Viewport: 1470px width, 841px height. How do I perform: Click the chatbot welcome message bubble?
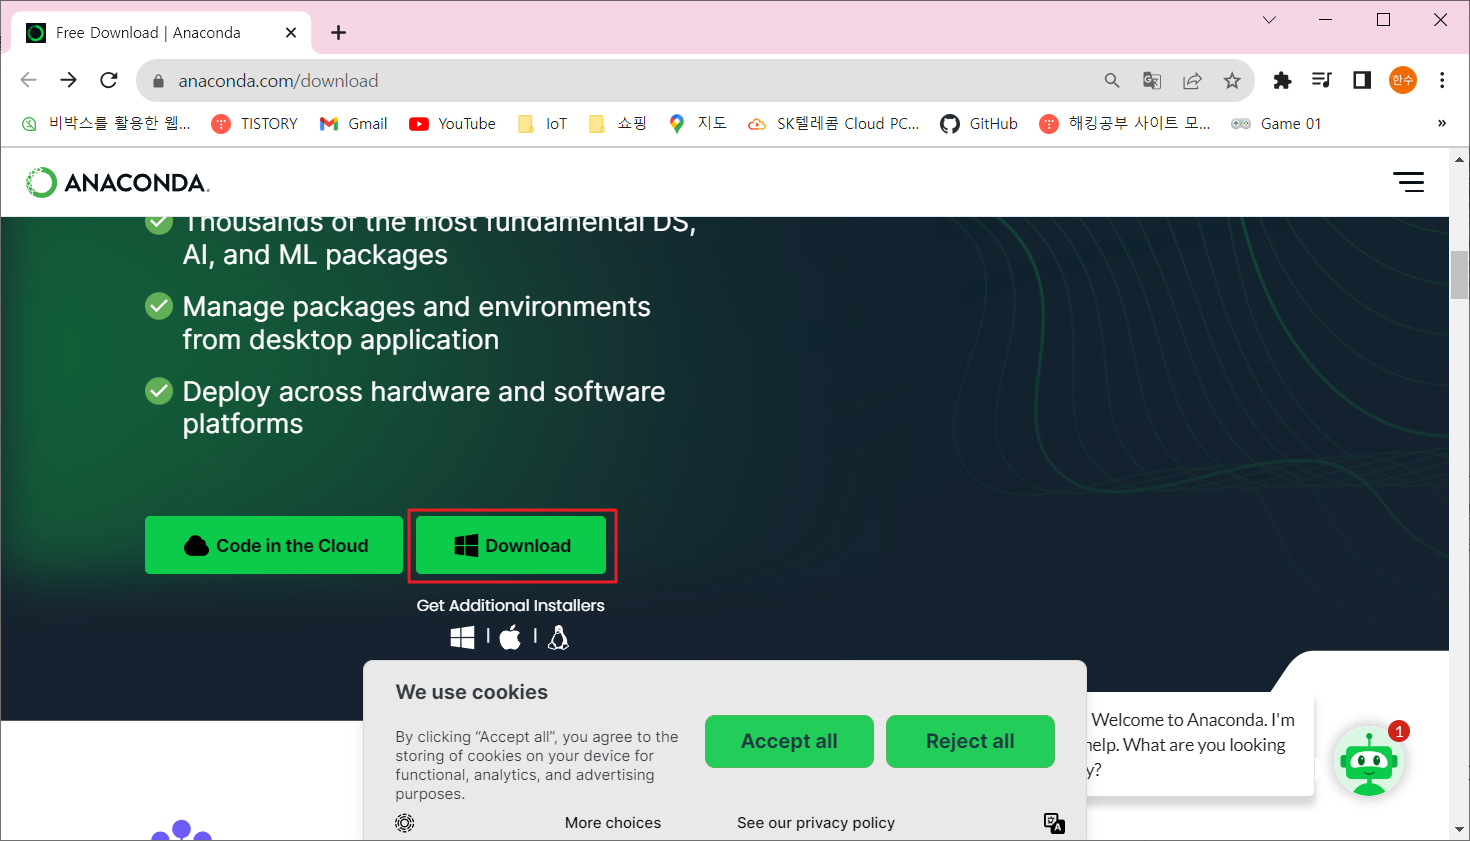(x=1198, y=745)
